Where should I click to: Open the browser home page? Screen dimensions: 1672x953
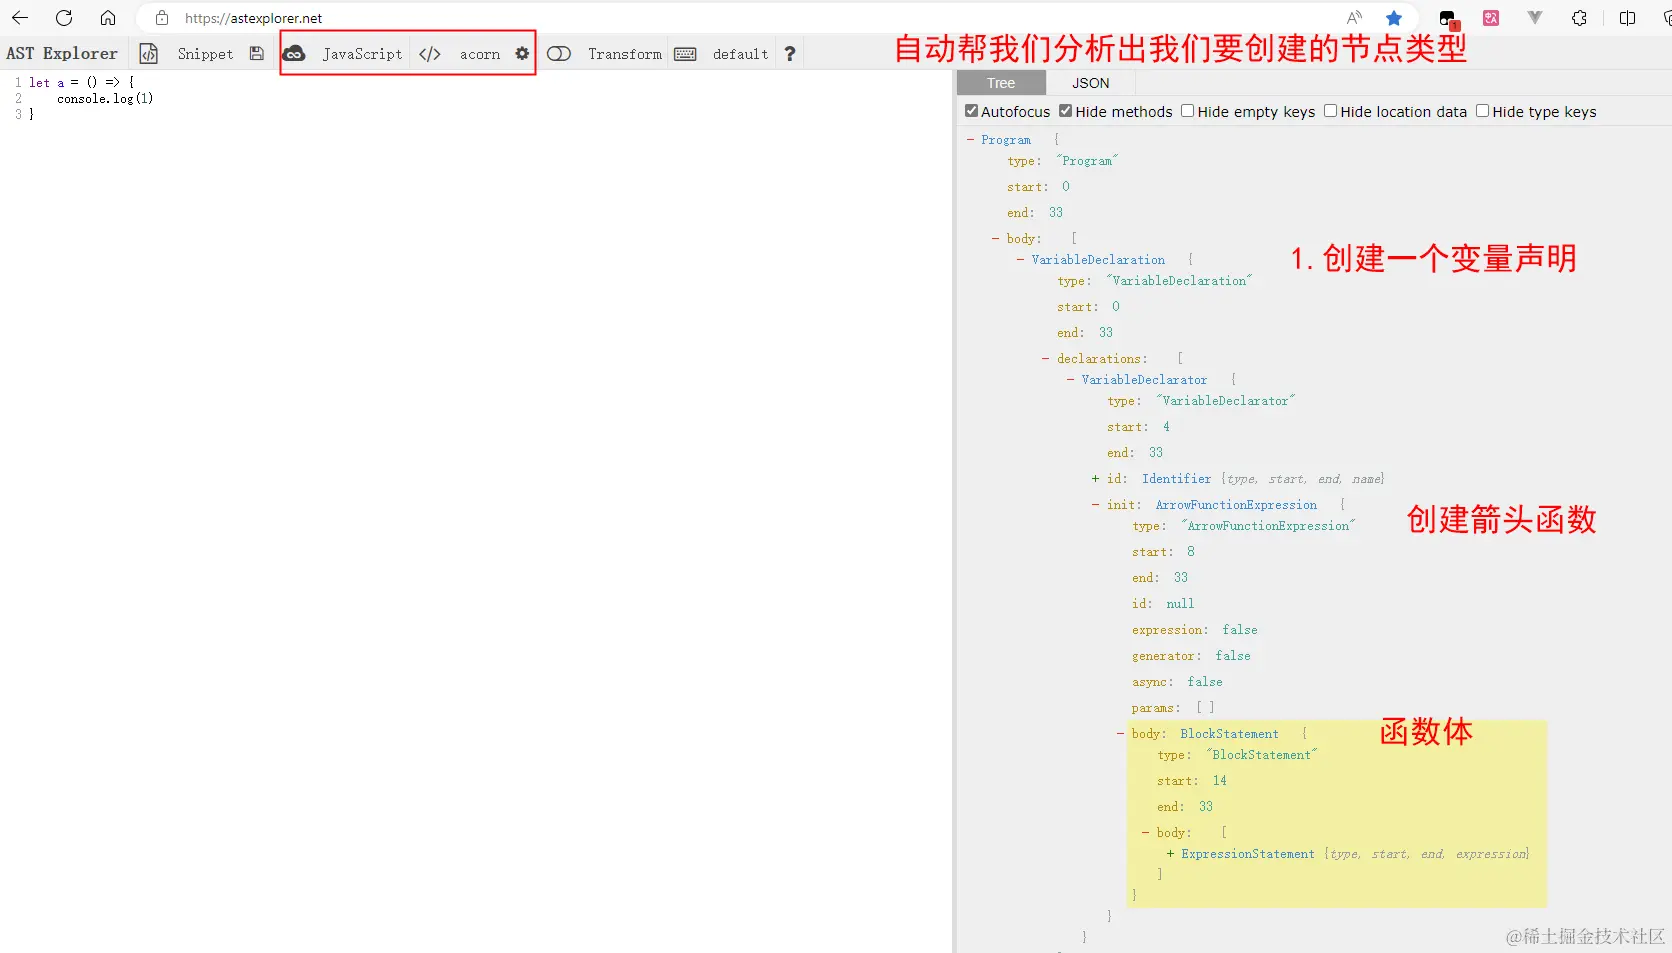[108, 18]
